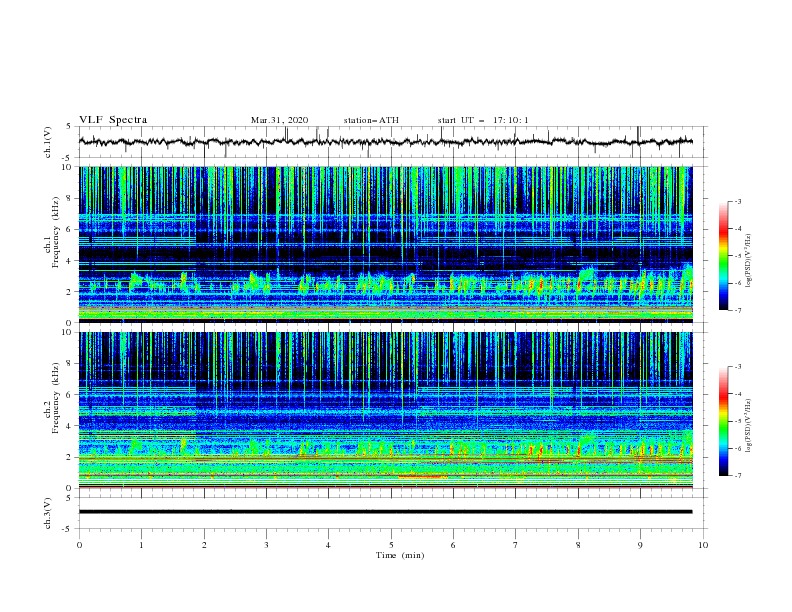This screenshot has width=792, height=612.
Task: Click the "Time (min)" x-axis label
Action: pos(400,555)
